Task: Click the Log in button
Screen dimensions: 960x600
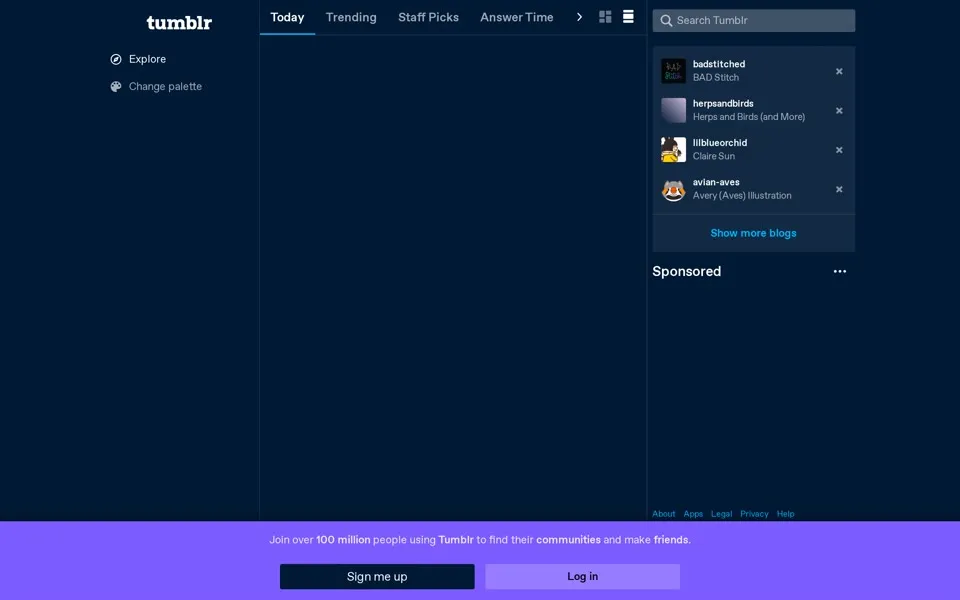Action: pyautogui.click(x=582, y=576)
